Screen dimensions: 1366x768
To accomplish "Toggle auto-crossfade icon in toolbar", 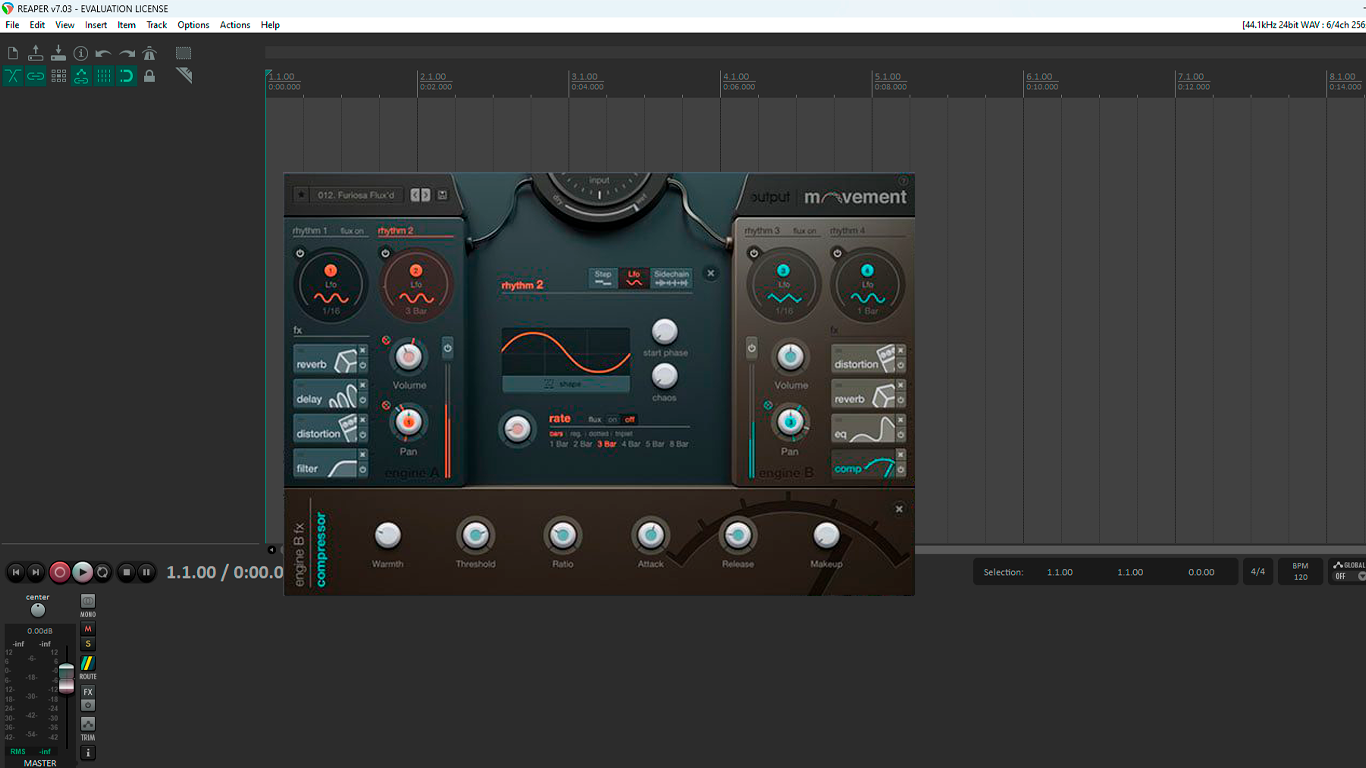I will pyautogui.click(x=13, y=76).
